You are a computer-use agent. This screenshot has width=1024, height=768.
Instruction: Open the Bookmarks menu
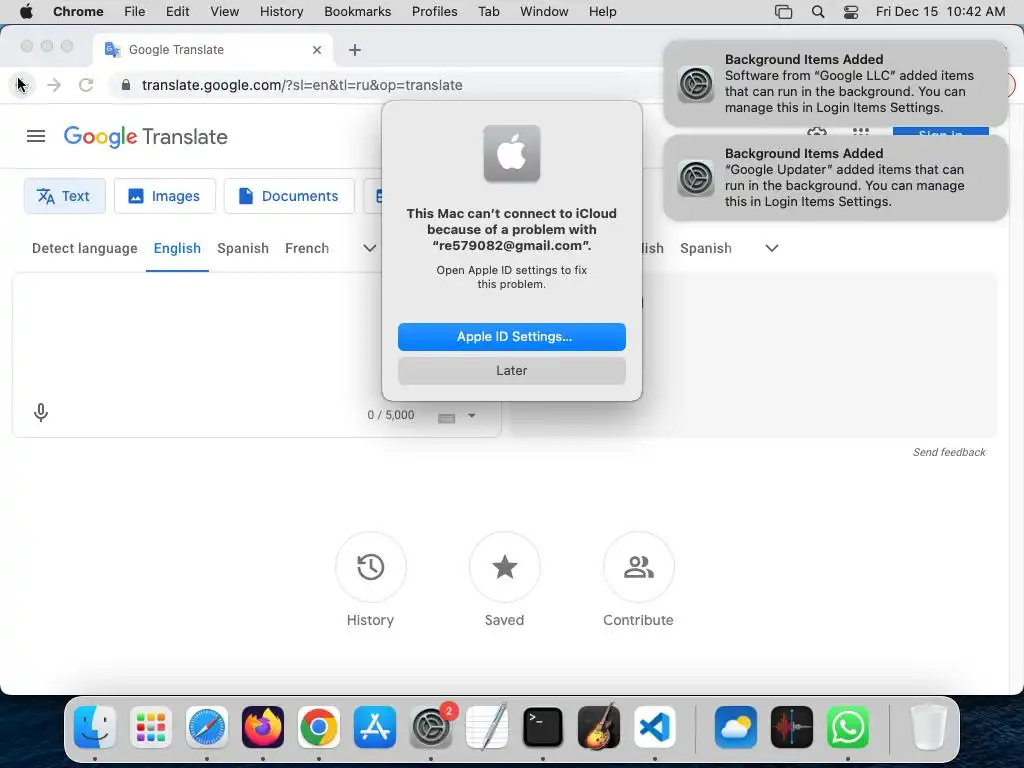click(x=358, y=12)
